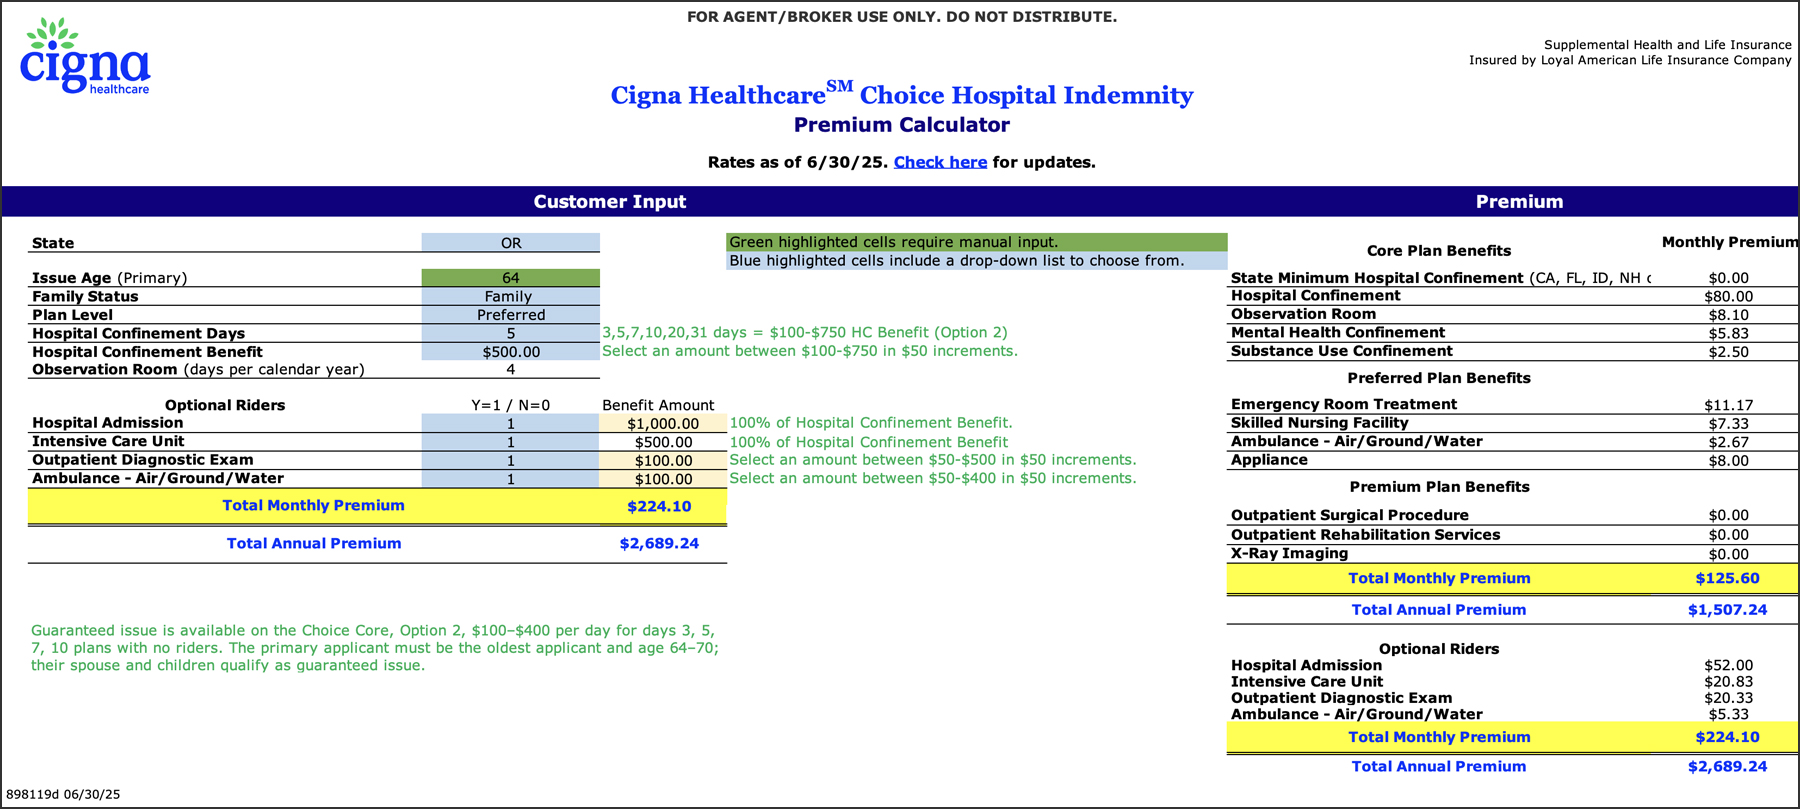Open the Family Status dropdown
The height and width of the screenshot is (809, 1800).
(x=510, y=296)
